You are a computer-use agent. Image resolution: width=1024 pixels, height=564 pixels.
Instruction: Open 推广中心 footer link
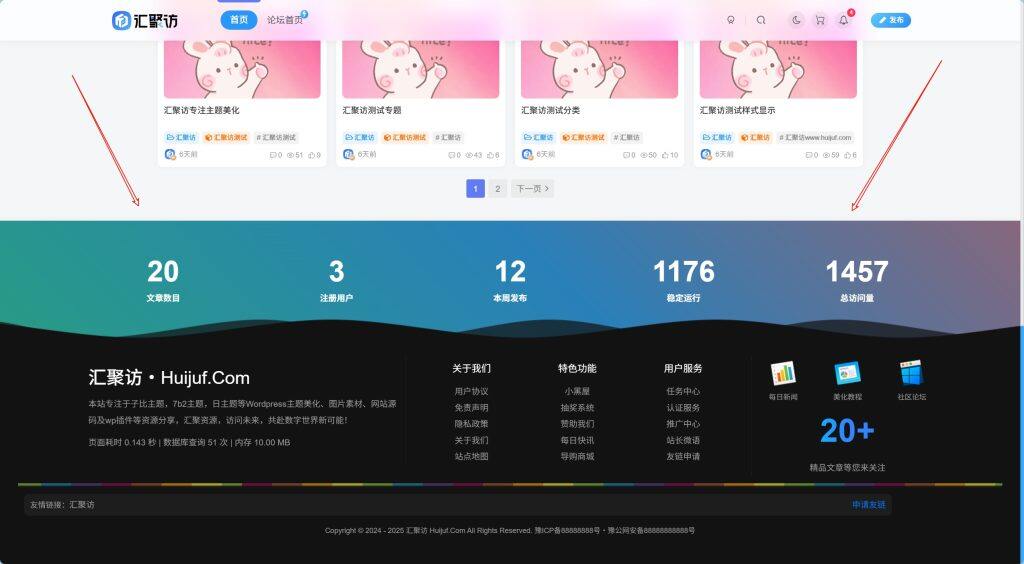pos(683,424)
